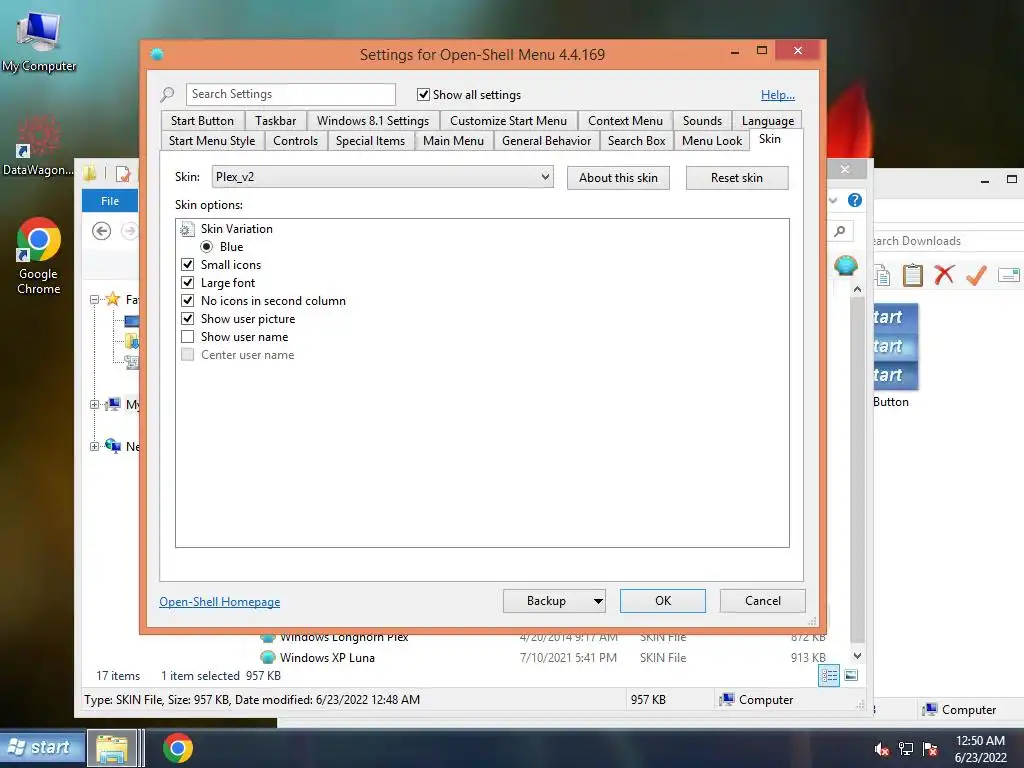The image size is (1024, 768).
Task: Switch to the Controls tab
Action: click(x=295, y=141)
